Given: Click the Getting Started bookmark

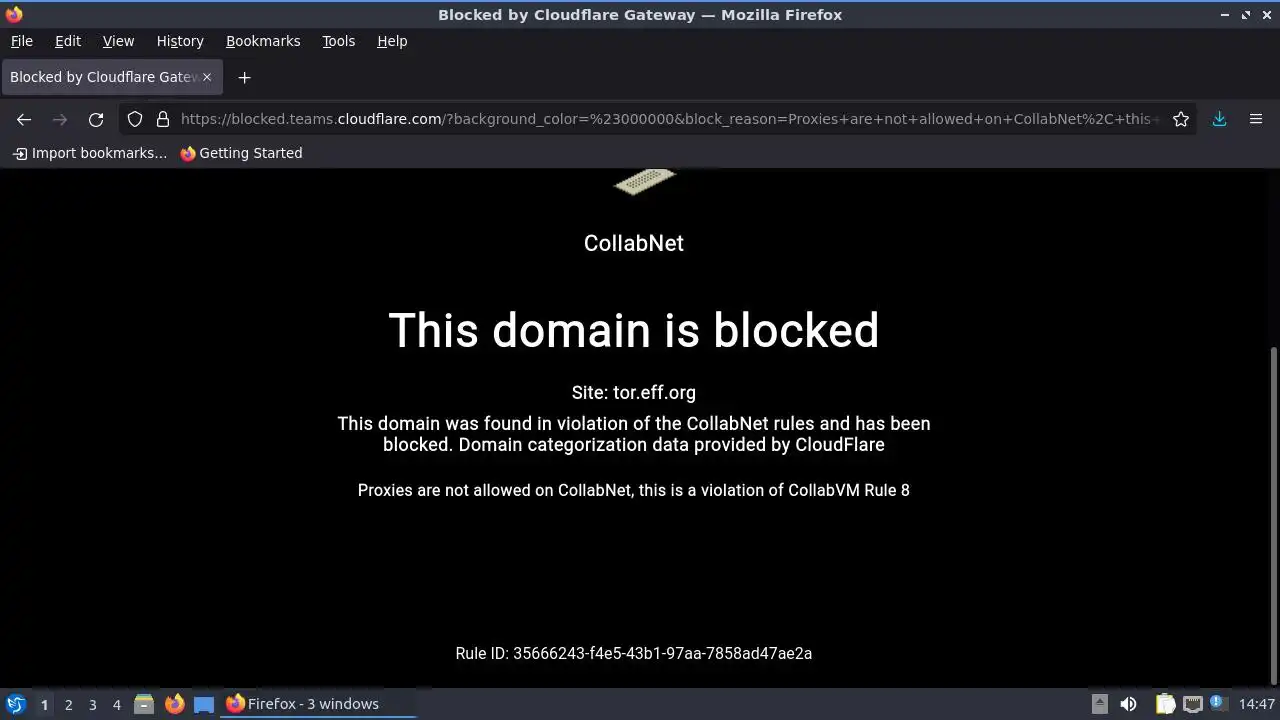Looking at the screenshot, I should pos(241,153).
